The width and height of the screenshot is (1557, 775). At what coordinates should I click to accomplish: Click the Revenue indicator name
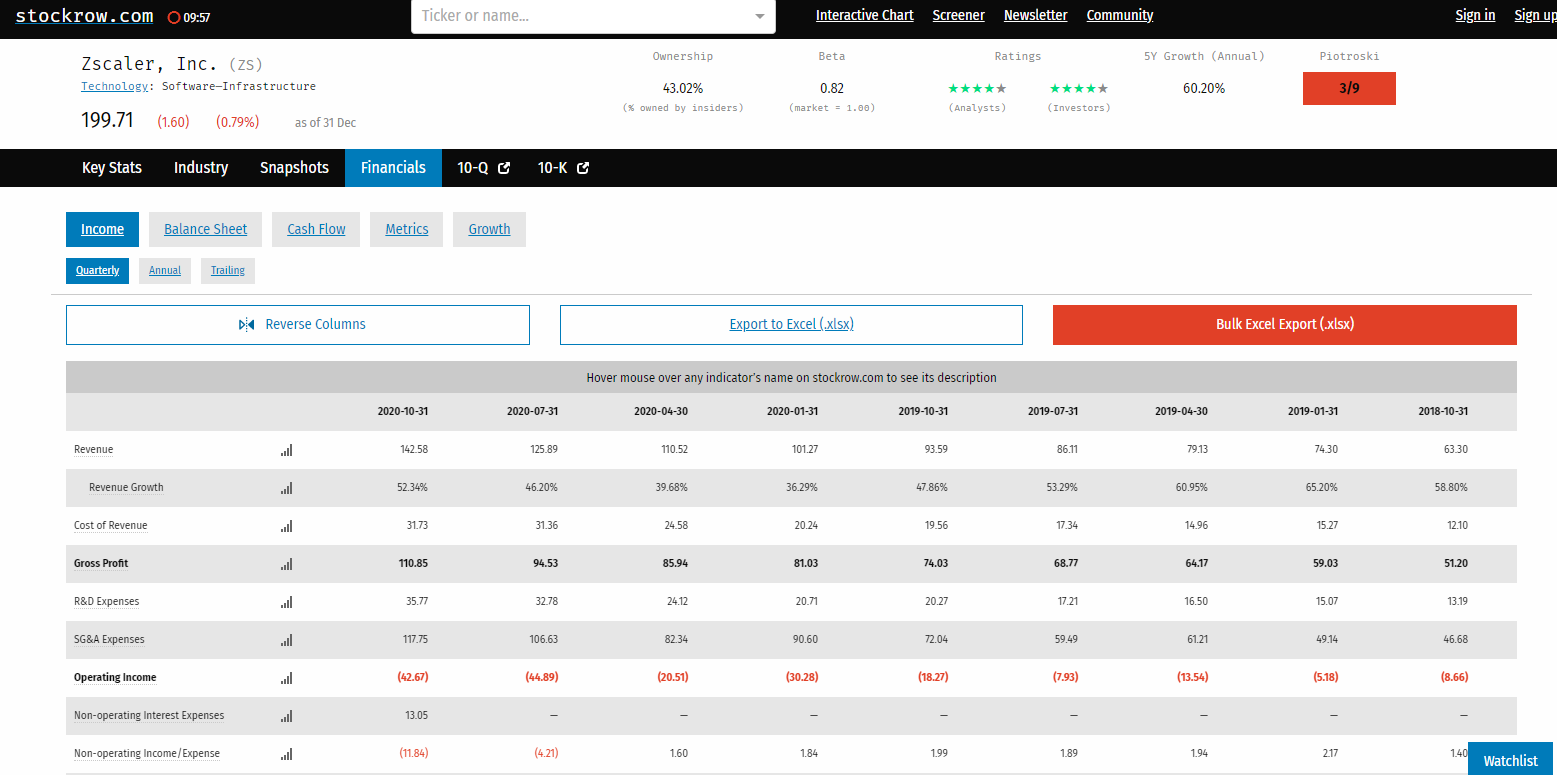tap(93, 450)
